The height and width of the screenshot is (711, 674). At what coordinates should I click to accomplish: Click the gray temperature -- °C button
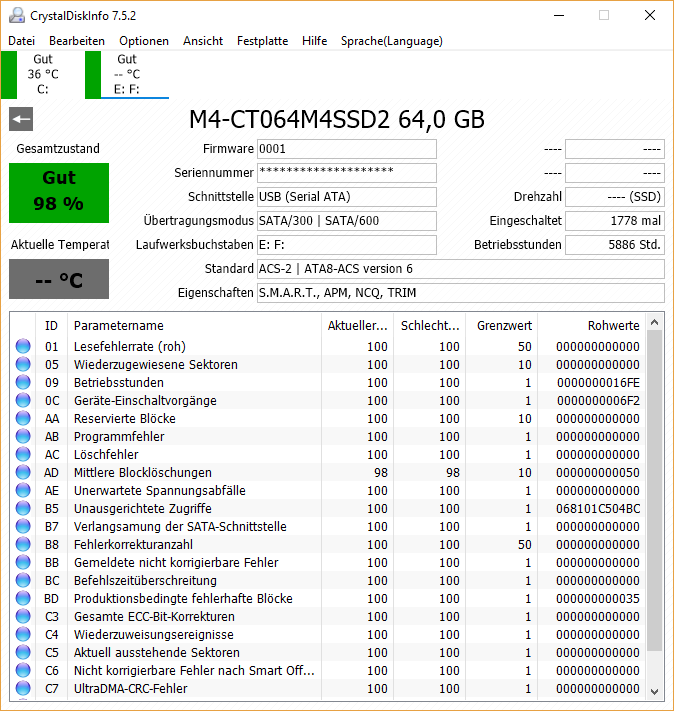(x=59, y=279)
